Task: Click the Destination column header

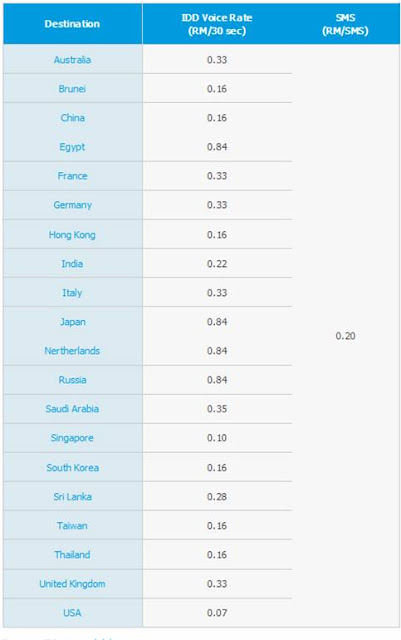Action: coord(72,24)
